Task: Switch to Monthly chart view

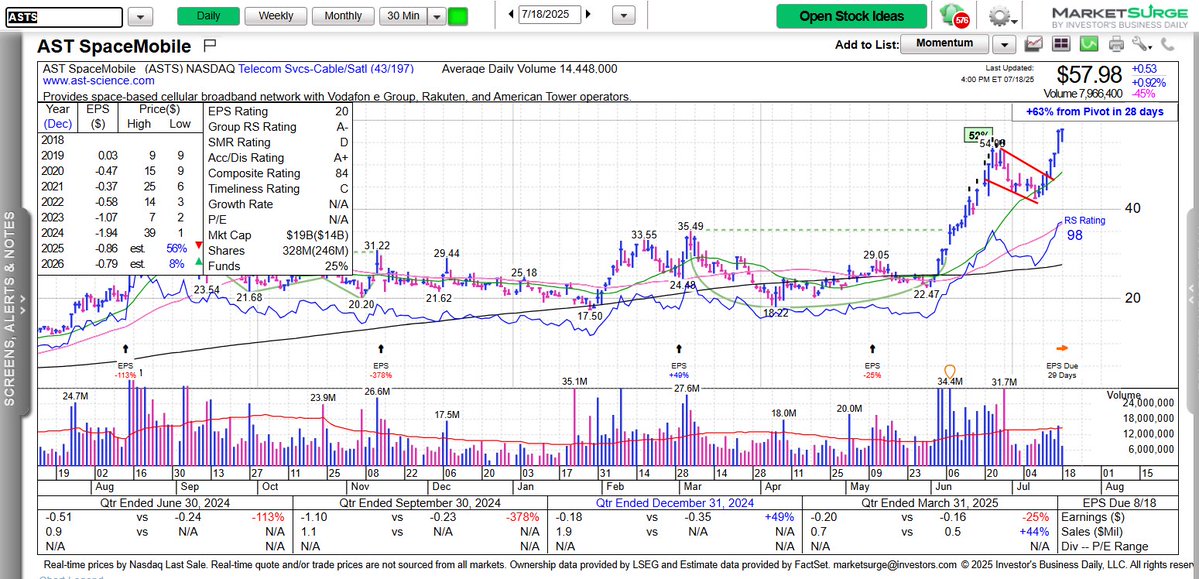Action: tap(344, 16)
